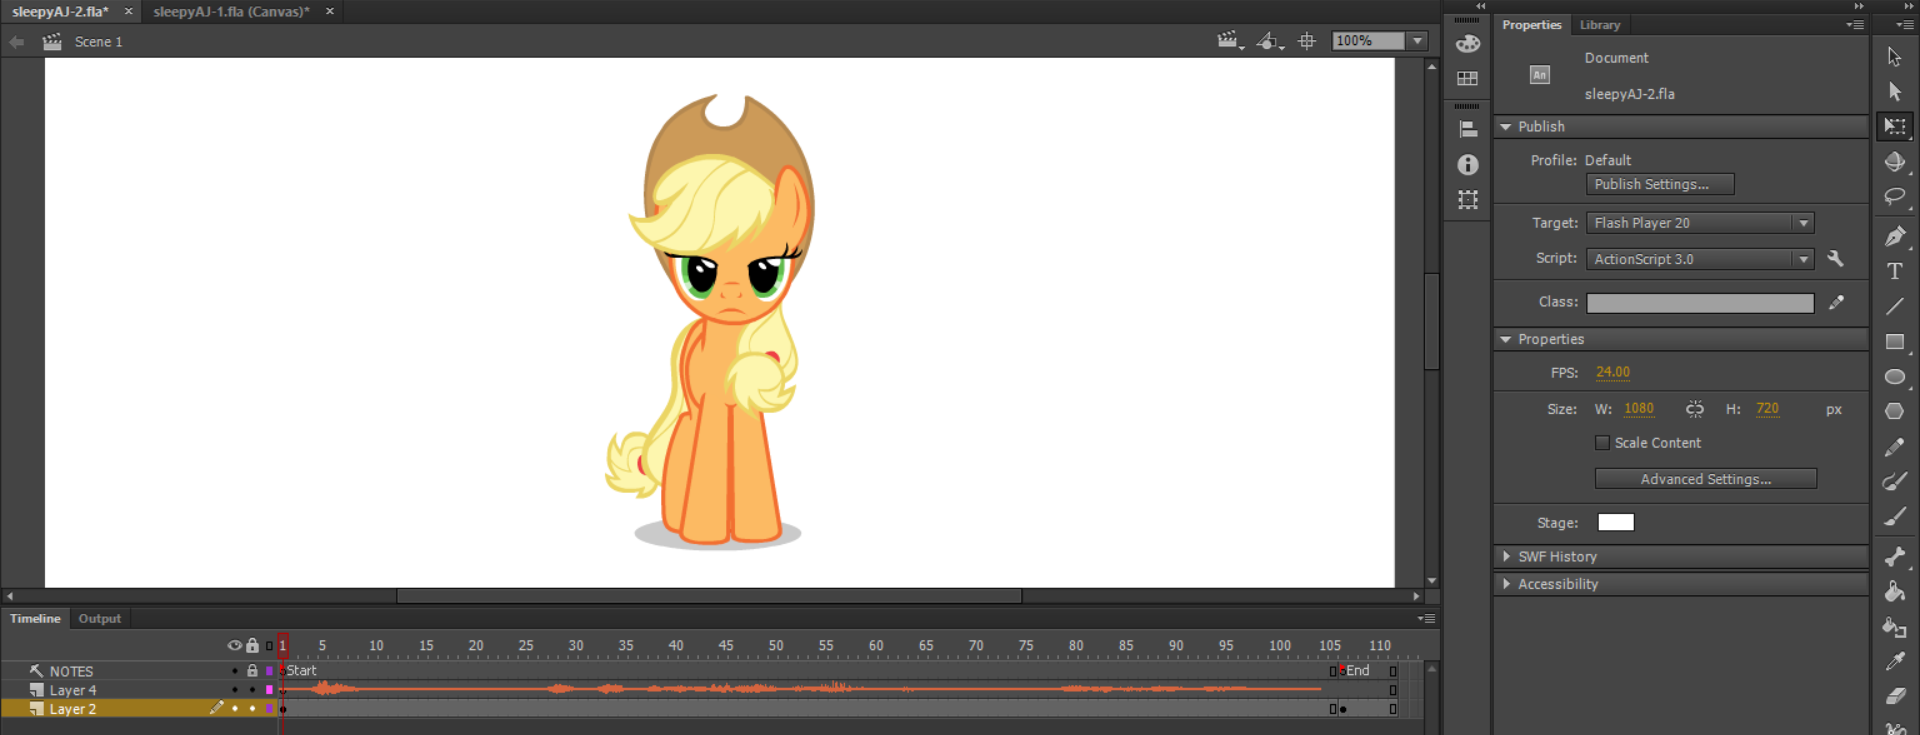Screen dimensions: 1920x735
Task: Unlock the NOTES layer
Action: click(252, 671)
